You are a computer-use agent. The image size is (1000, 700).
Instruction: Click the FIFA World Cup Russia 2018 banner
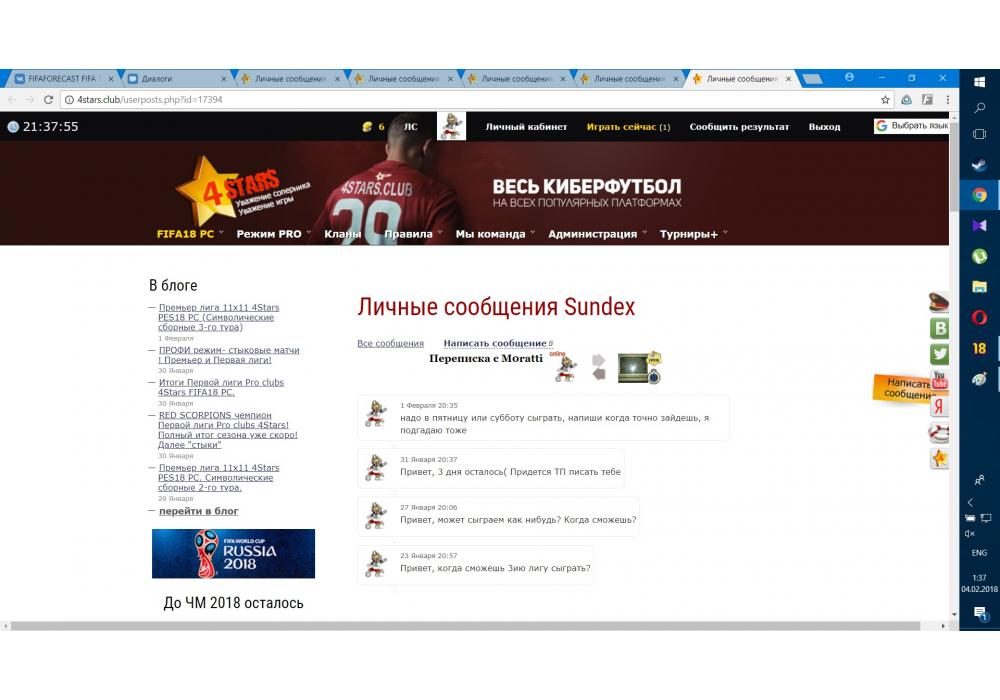pos(233,553)
